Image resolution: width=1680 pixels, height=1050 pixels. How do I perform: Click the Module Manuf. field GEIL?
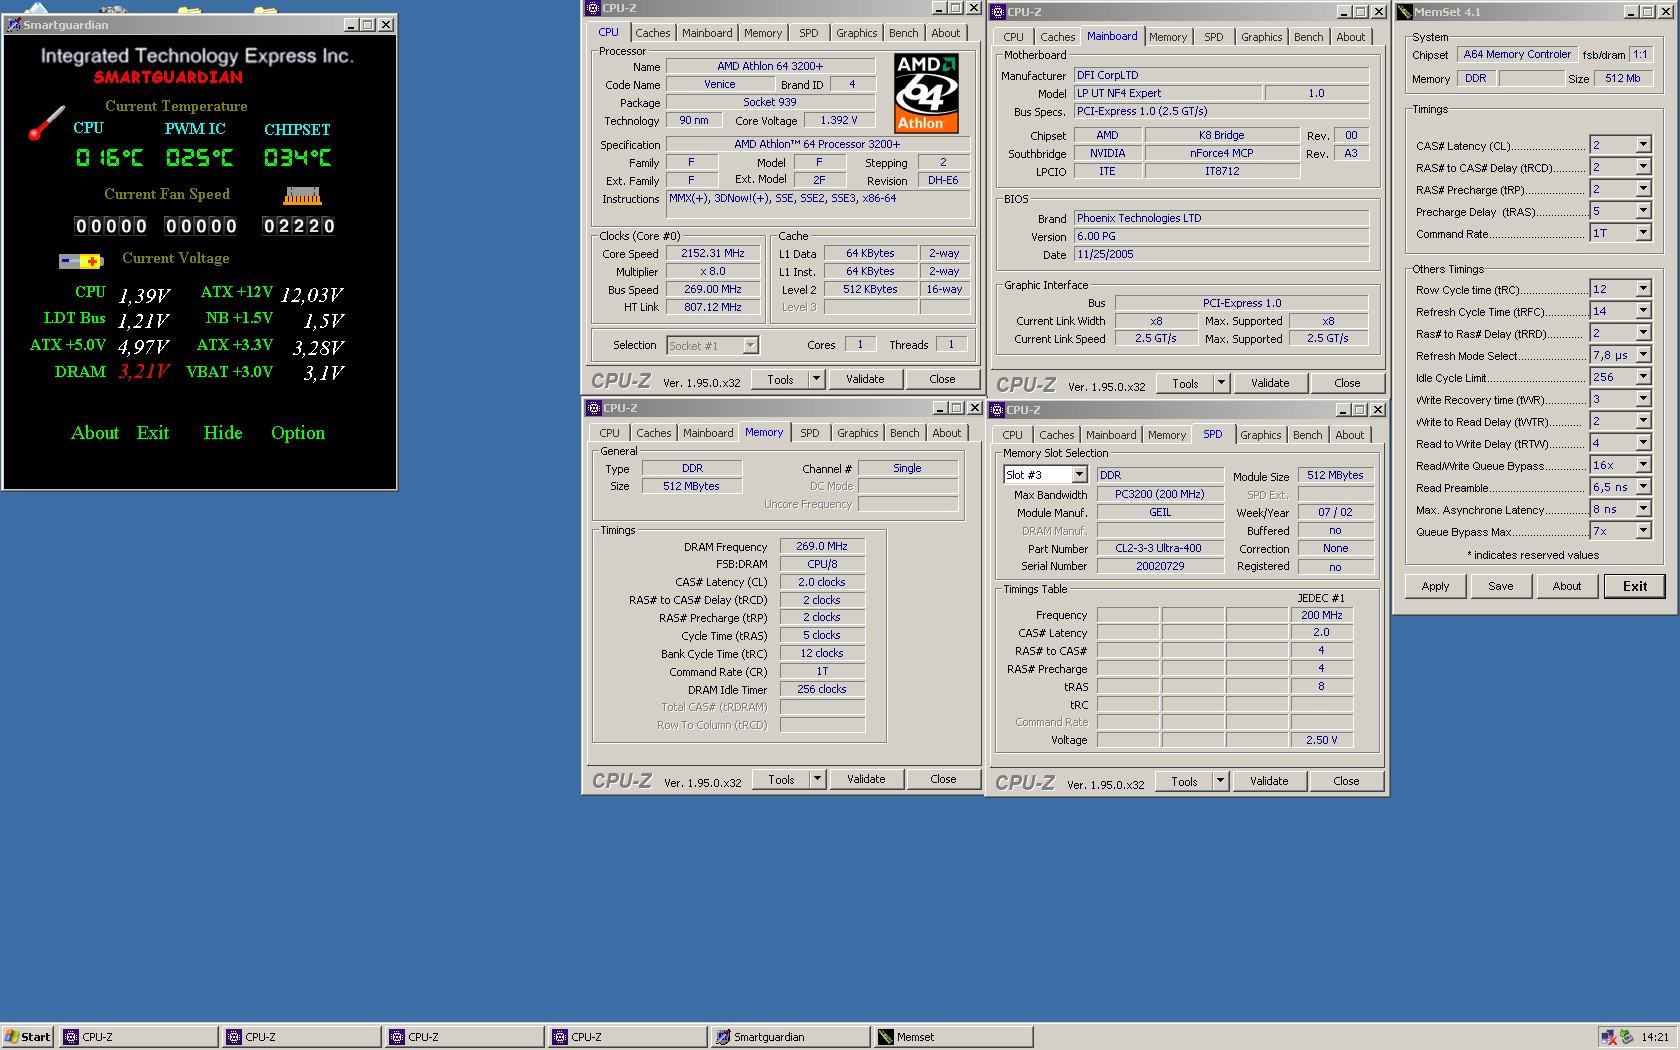coord(1160,512)
